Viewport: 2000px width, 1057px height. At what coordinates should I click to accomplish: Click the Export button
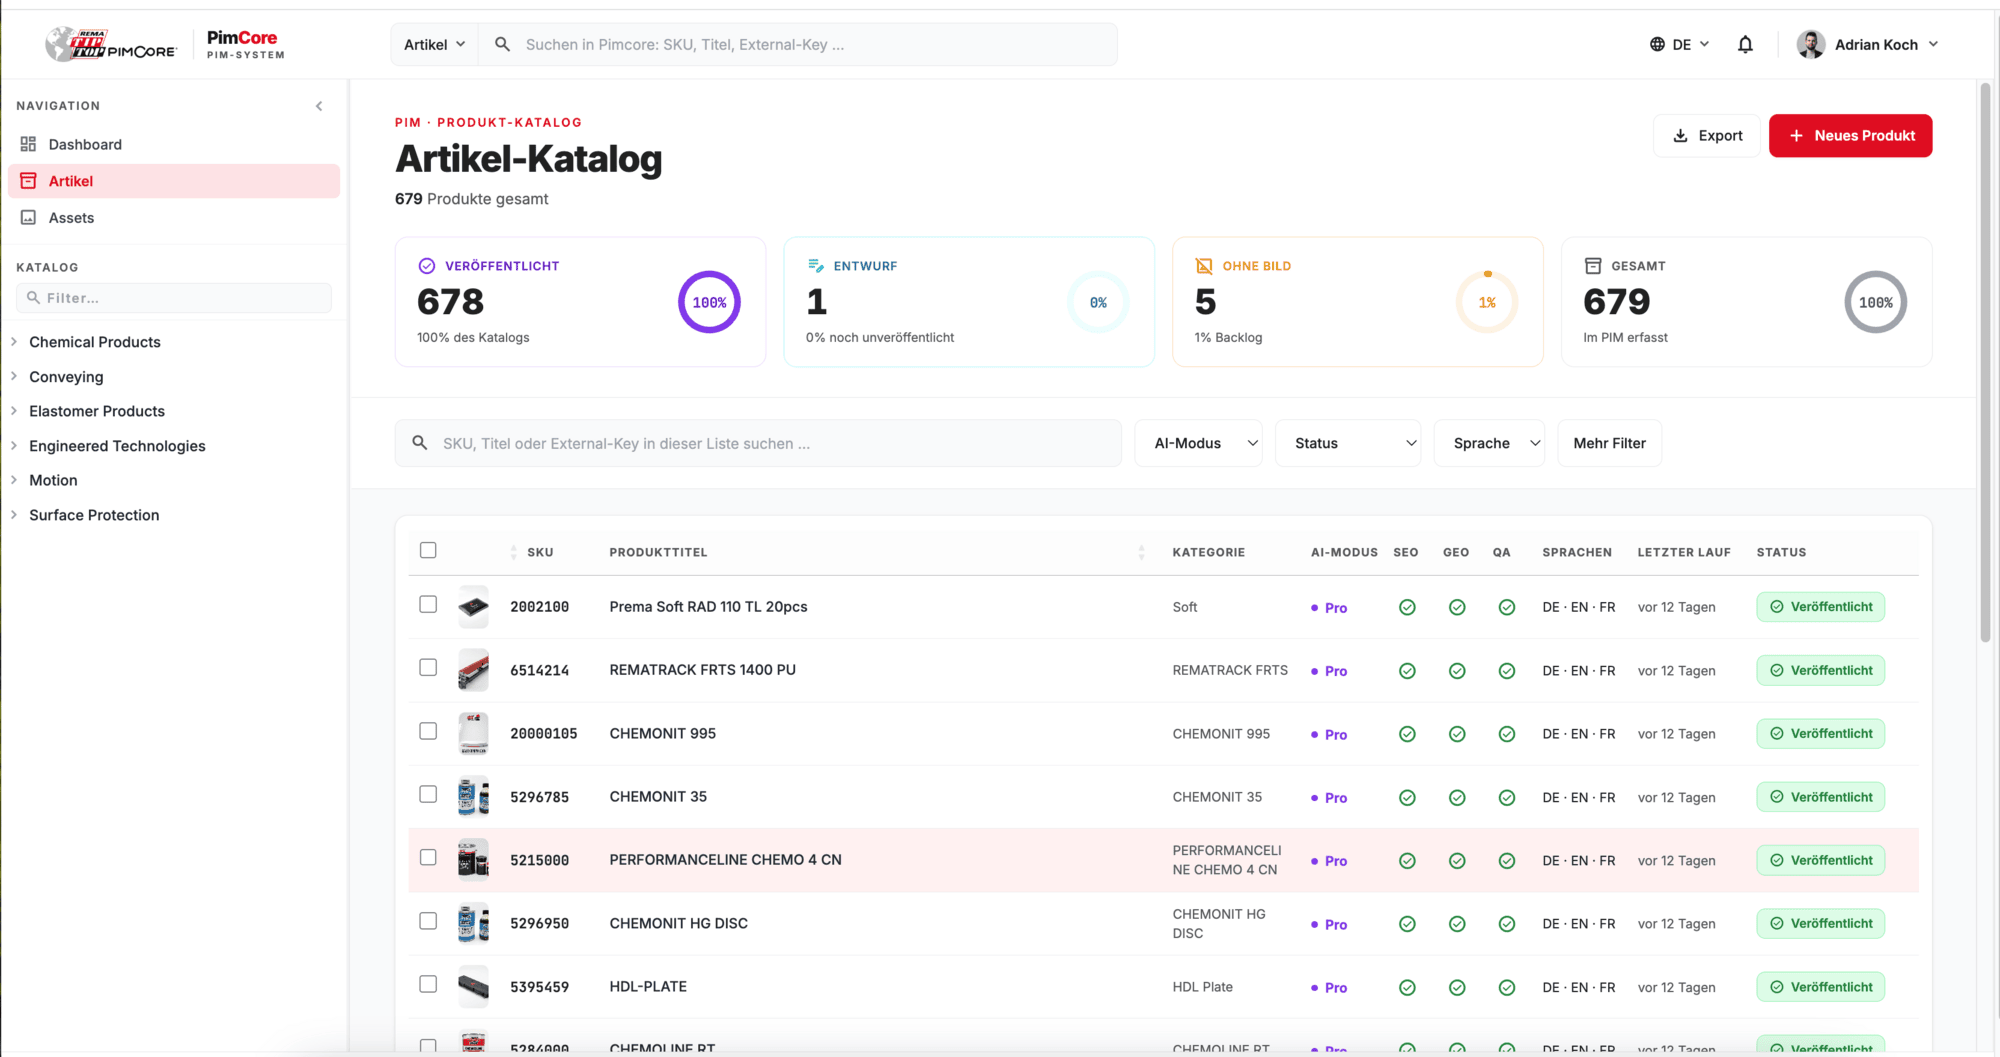(1707, 136)
